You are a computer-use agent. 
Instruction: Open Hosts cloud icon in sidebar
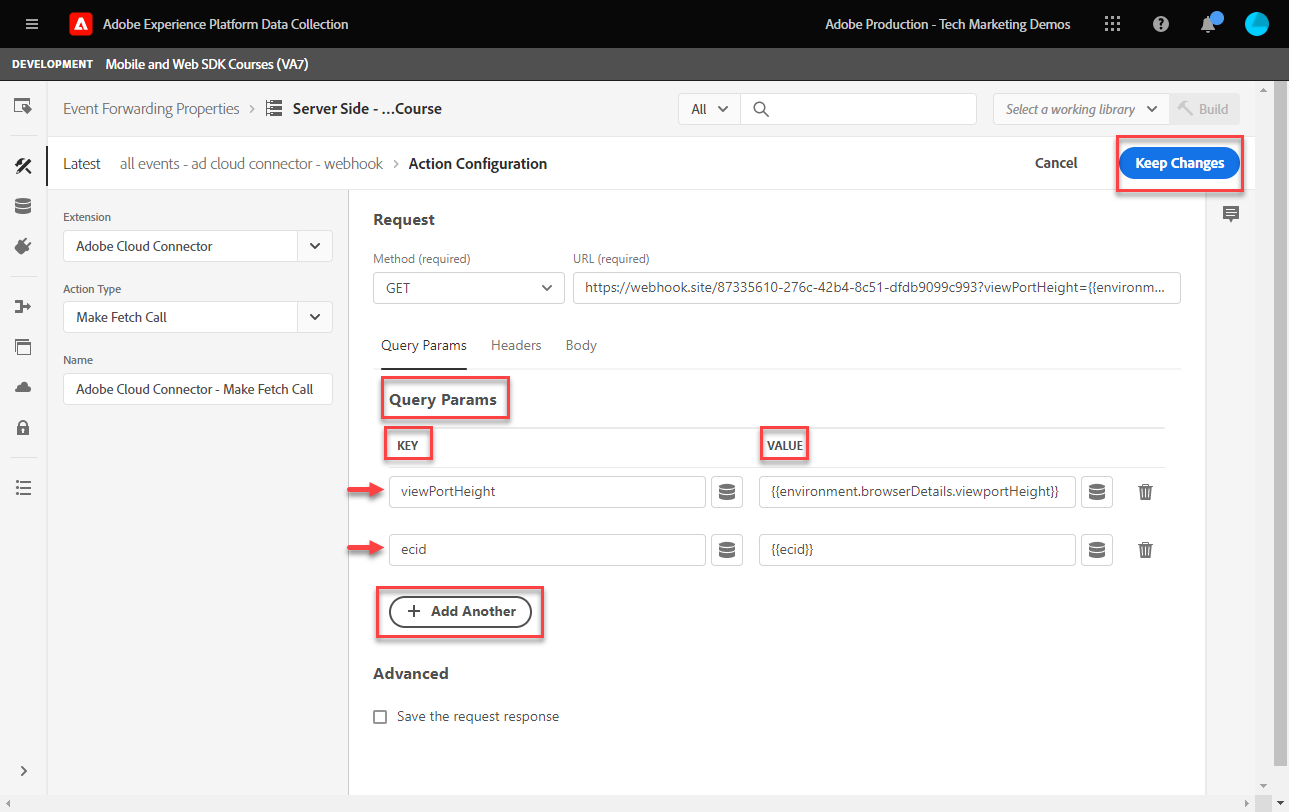[23, 387]
